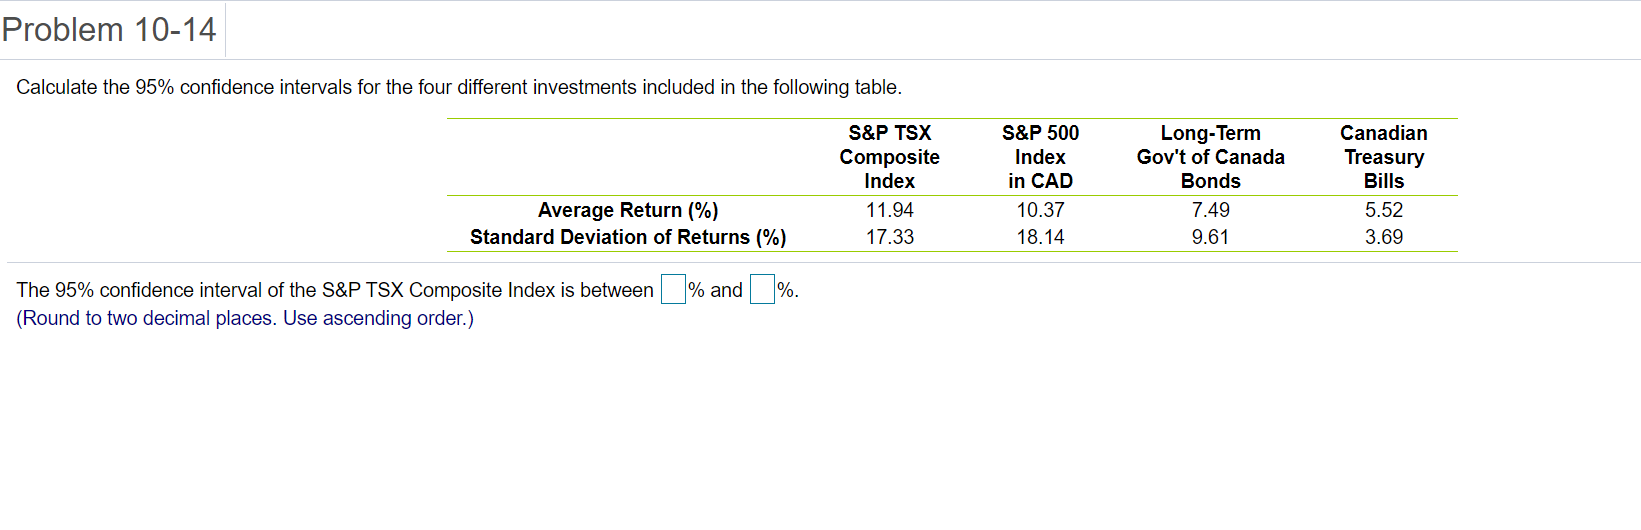Select the 11.94 average return cell
Screen dimensions: 1641x530
pos(889,210)
